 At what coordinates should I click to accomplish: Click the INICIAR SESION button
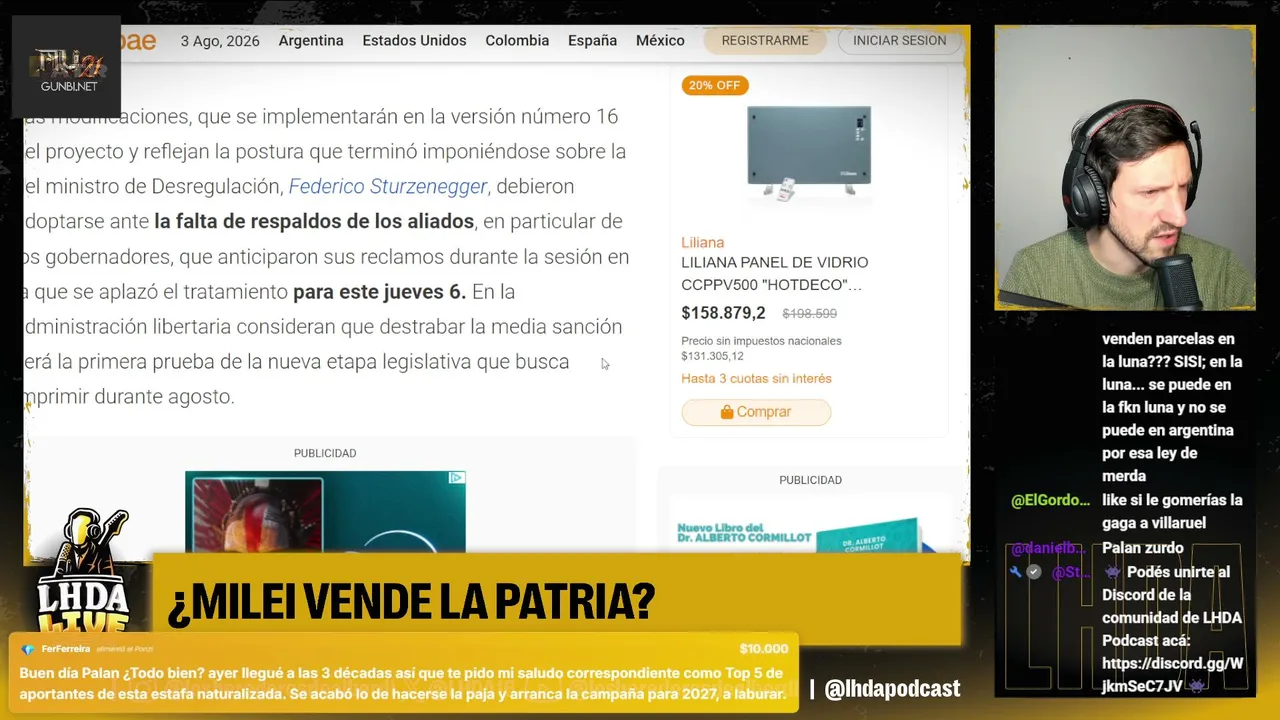coord(899,41)
